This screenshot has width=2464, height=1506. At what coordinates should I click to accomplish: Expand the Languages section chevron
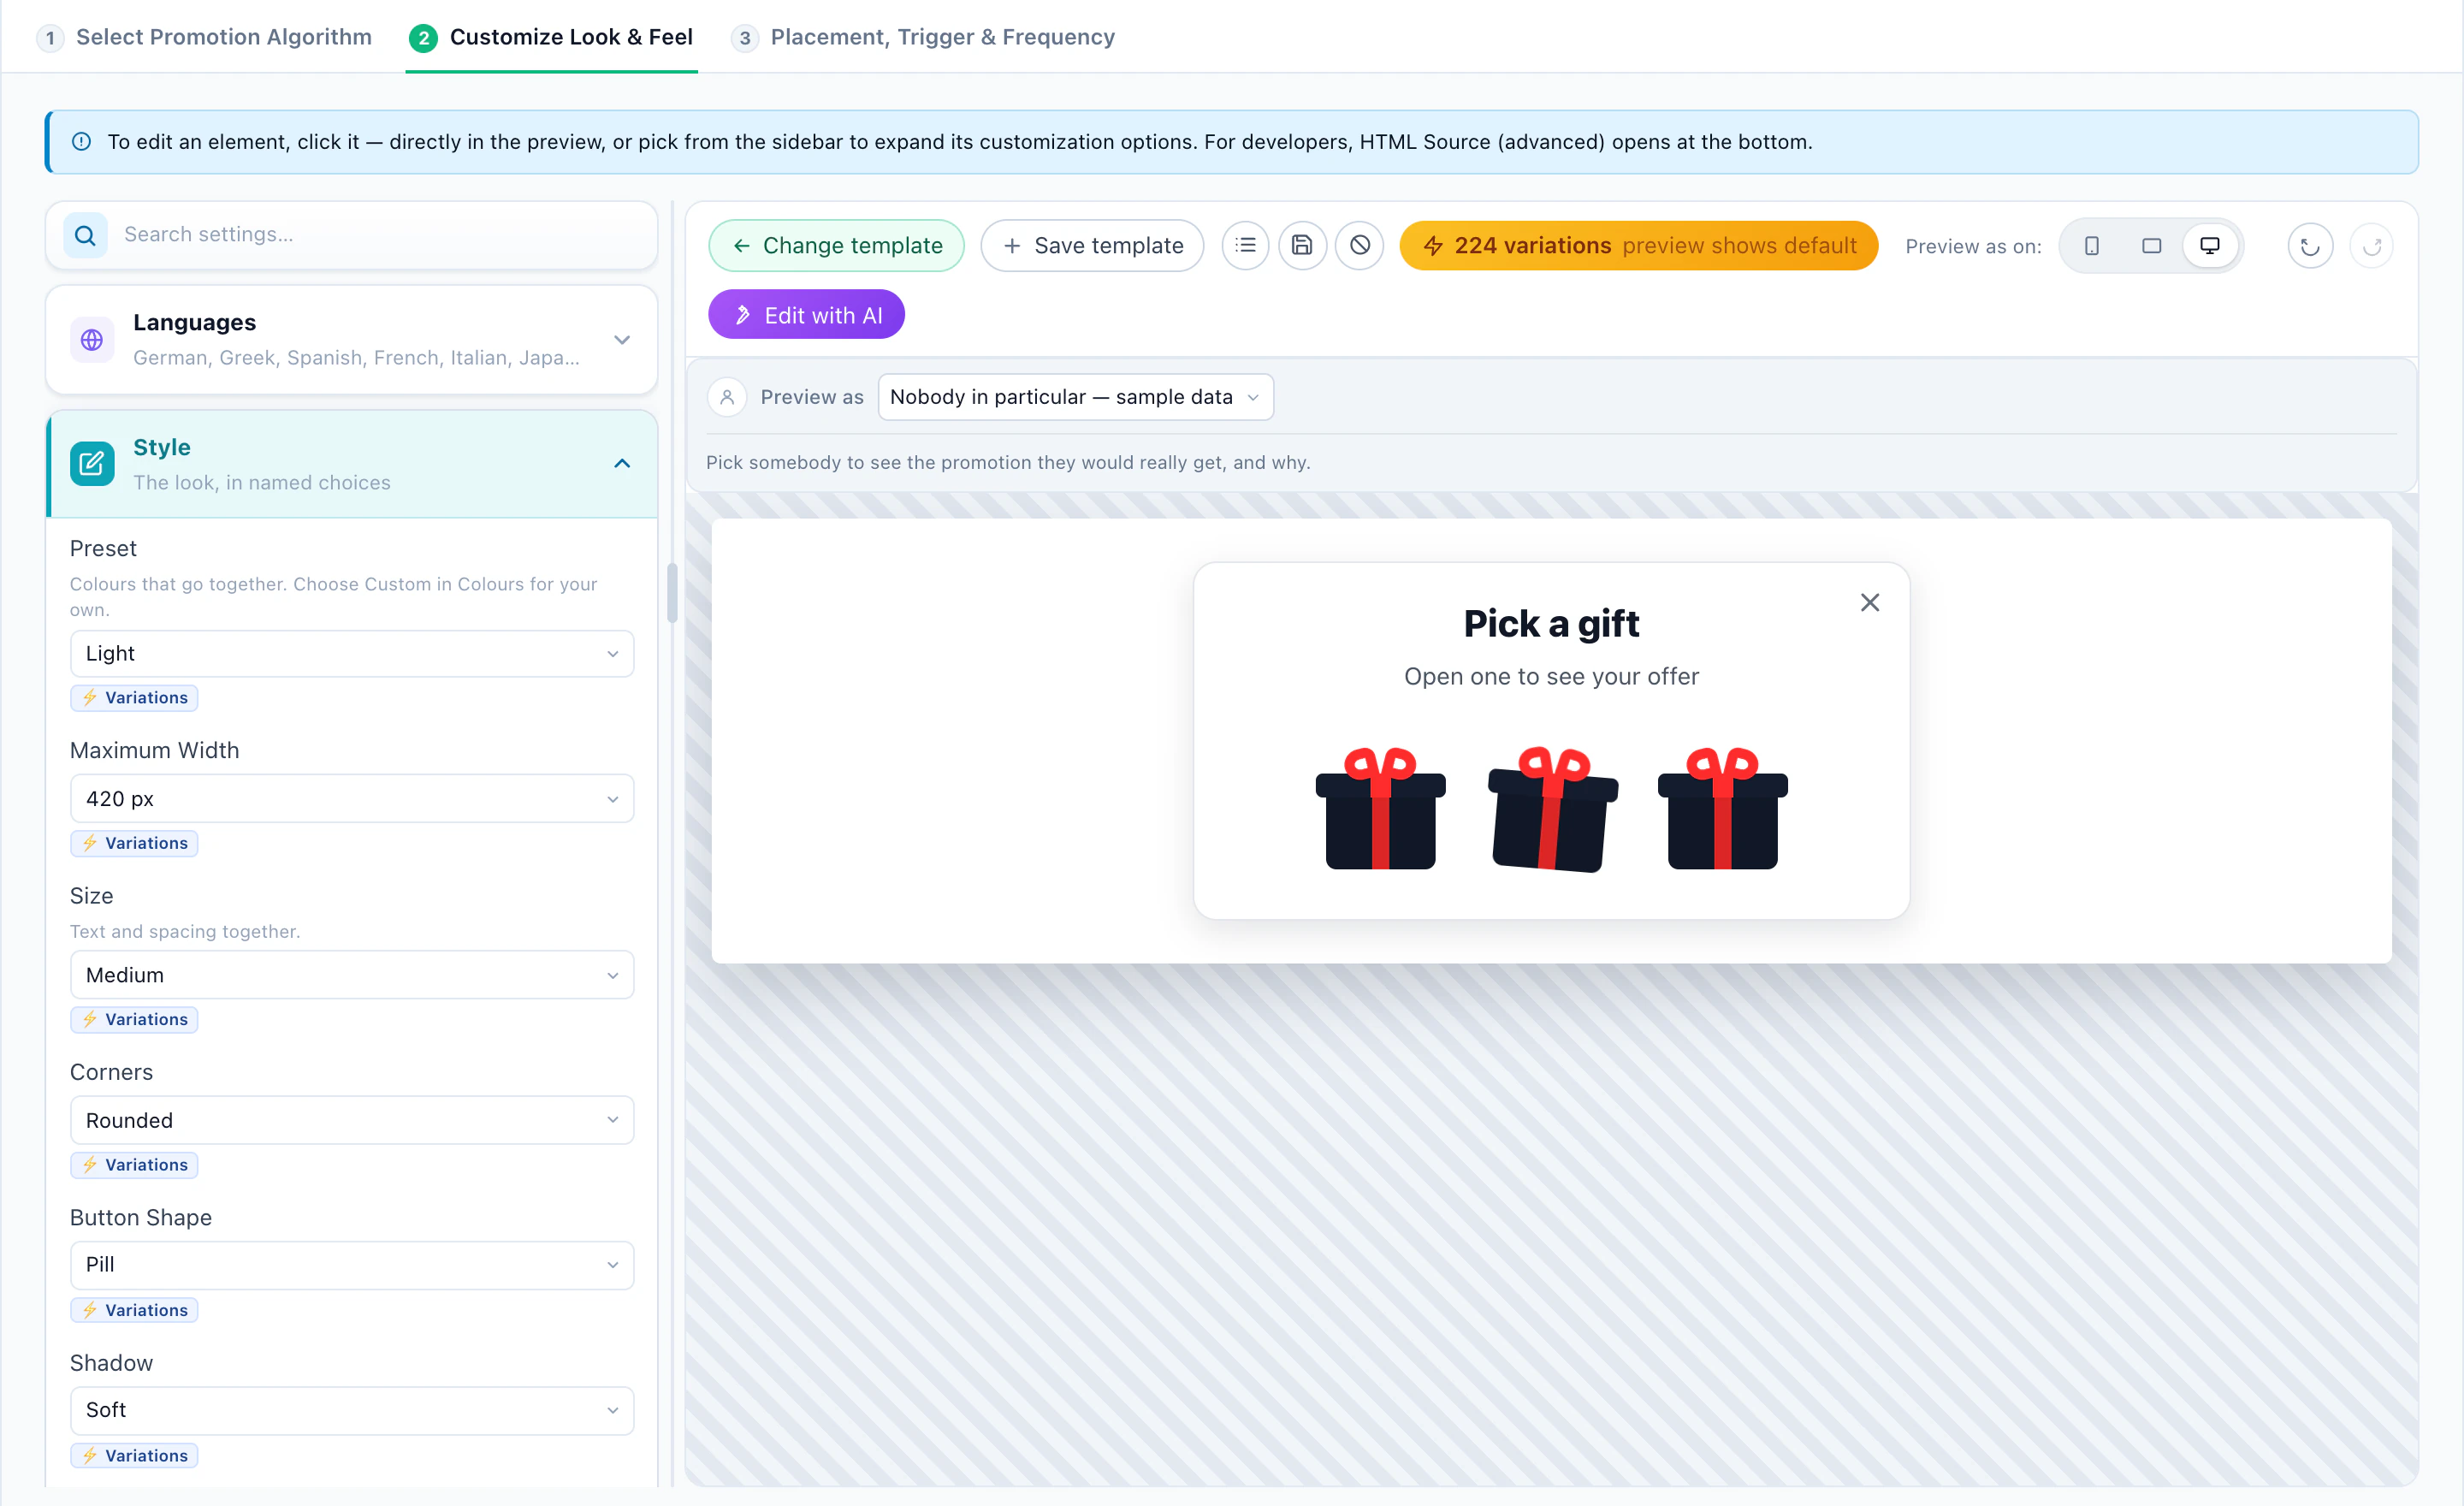click(622, 340)
